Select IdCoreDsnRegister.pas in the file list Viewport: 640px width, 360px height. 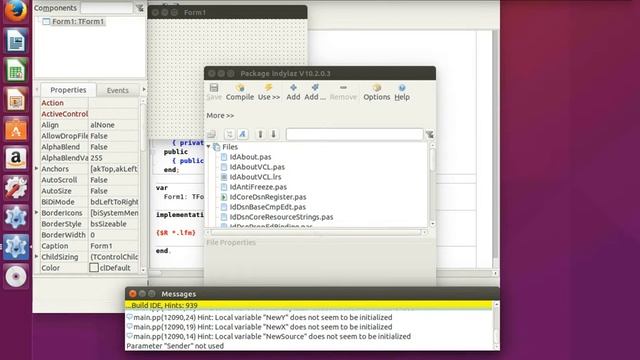[268, 197]
